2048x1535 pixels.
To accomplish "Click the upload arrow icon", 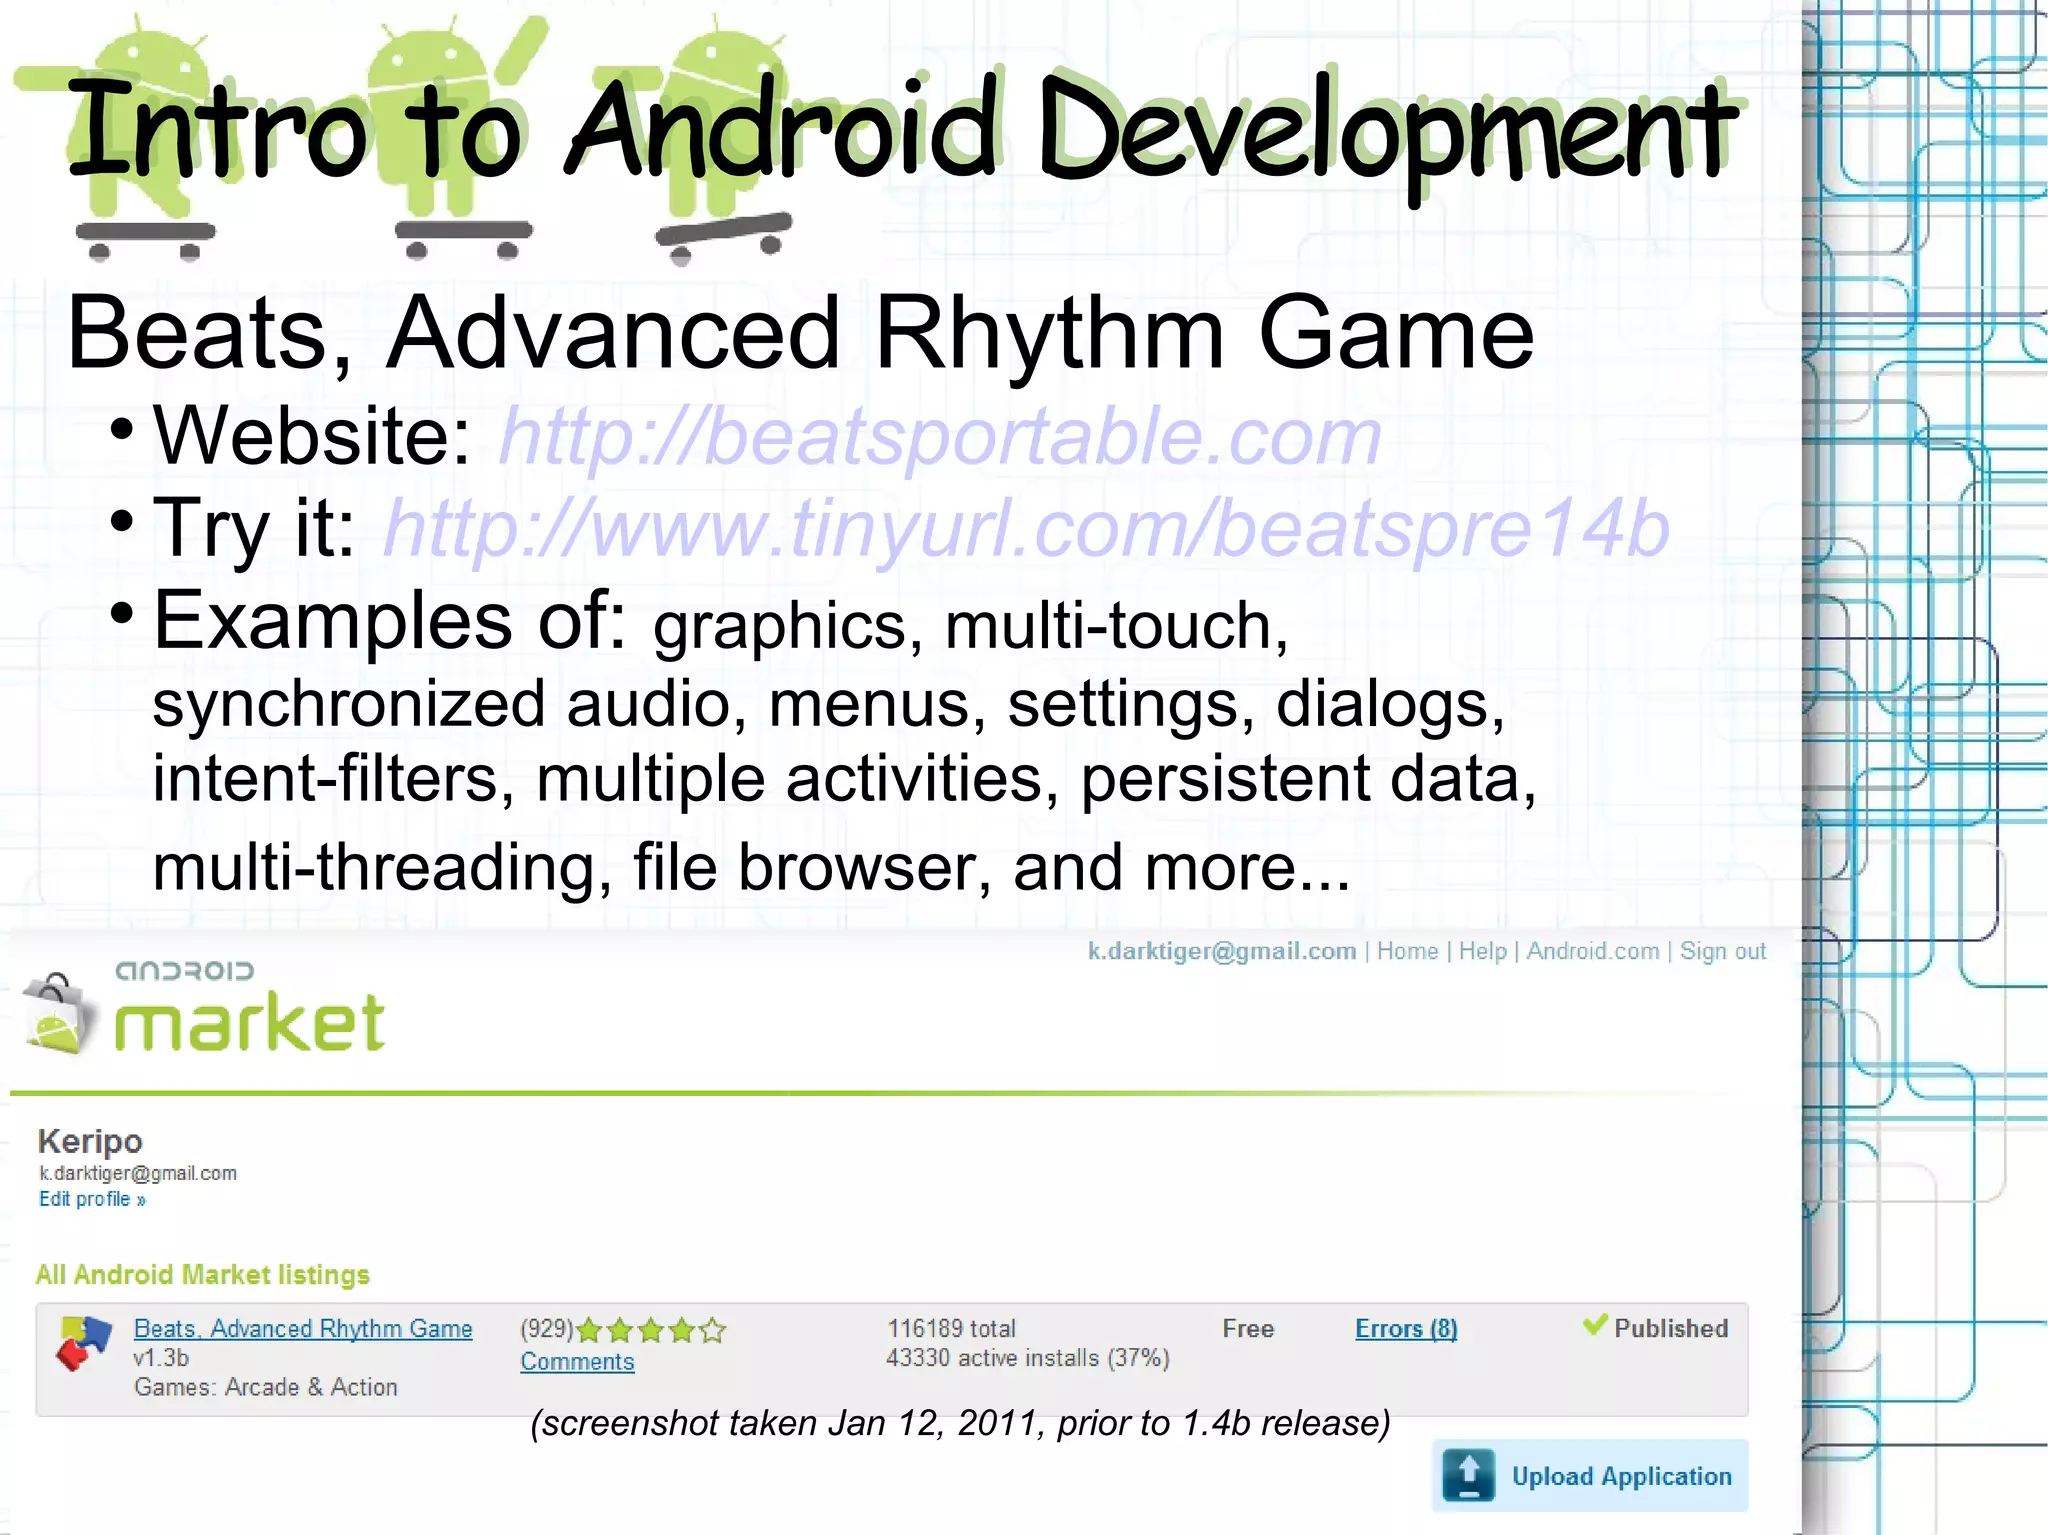I will pyautogui.click(x=1469, y=1475).
